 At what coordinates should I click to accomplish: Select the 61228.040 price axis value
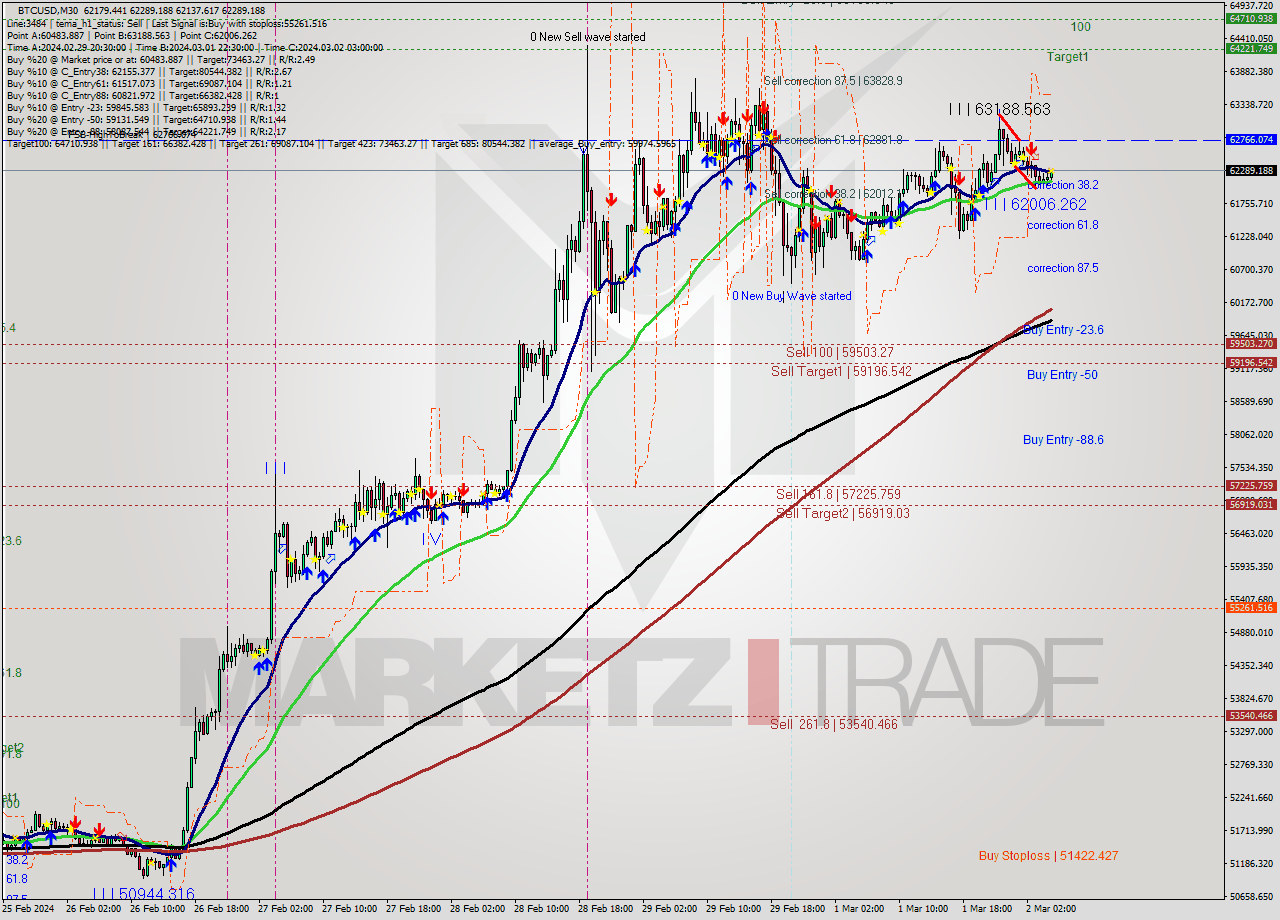click(1251, 236)
